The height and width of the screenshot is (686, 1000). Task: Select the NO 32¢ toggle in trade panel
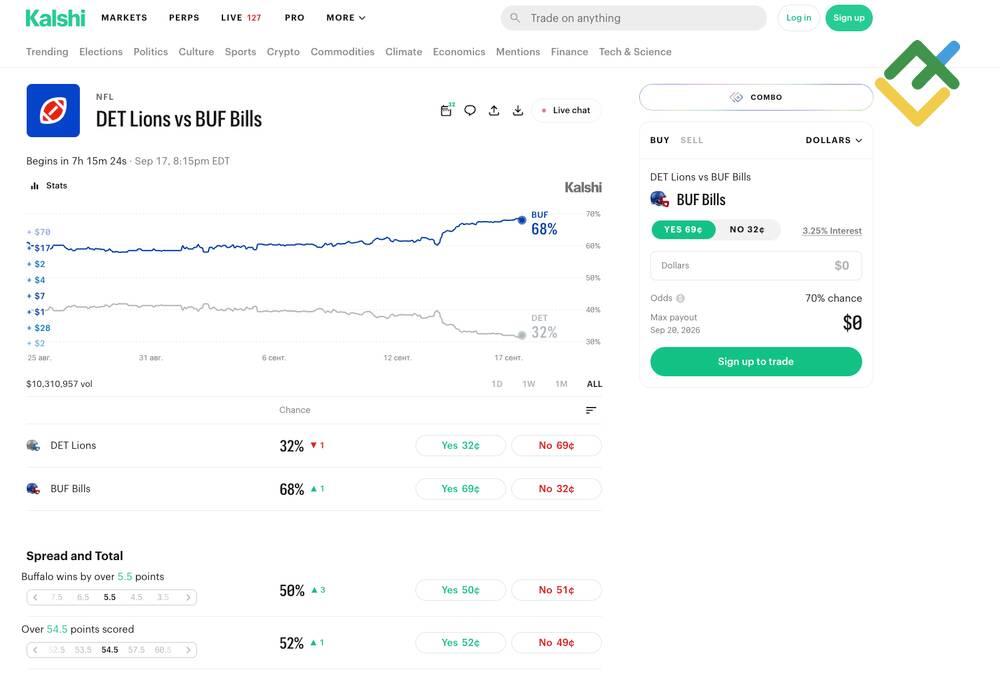[x=747, y=230]
